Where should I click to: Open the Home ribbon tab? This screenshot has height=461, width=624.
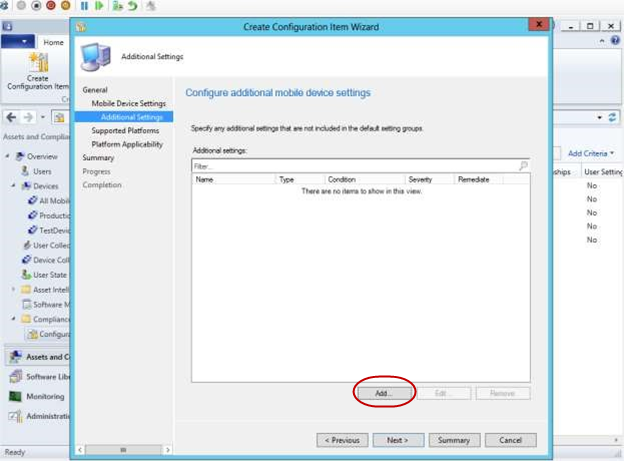[x=53, y=42]
